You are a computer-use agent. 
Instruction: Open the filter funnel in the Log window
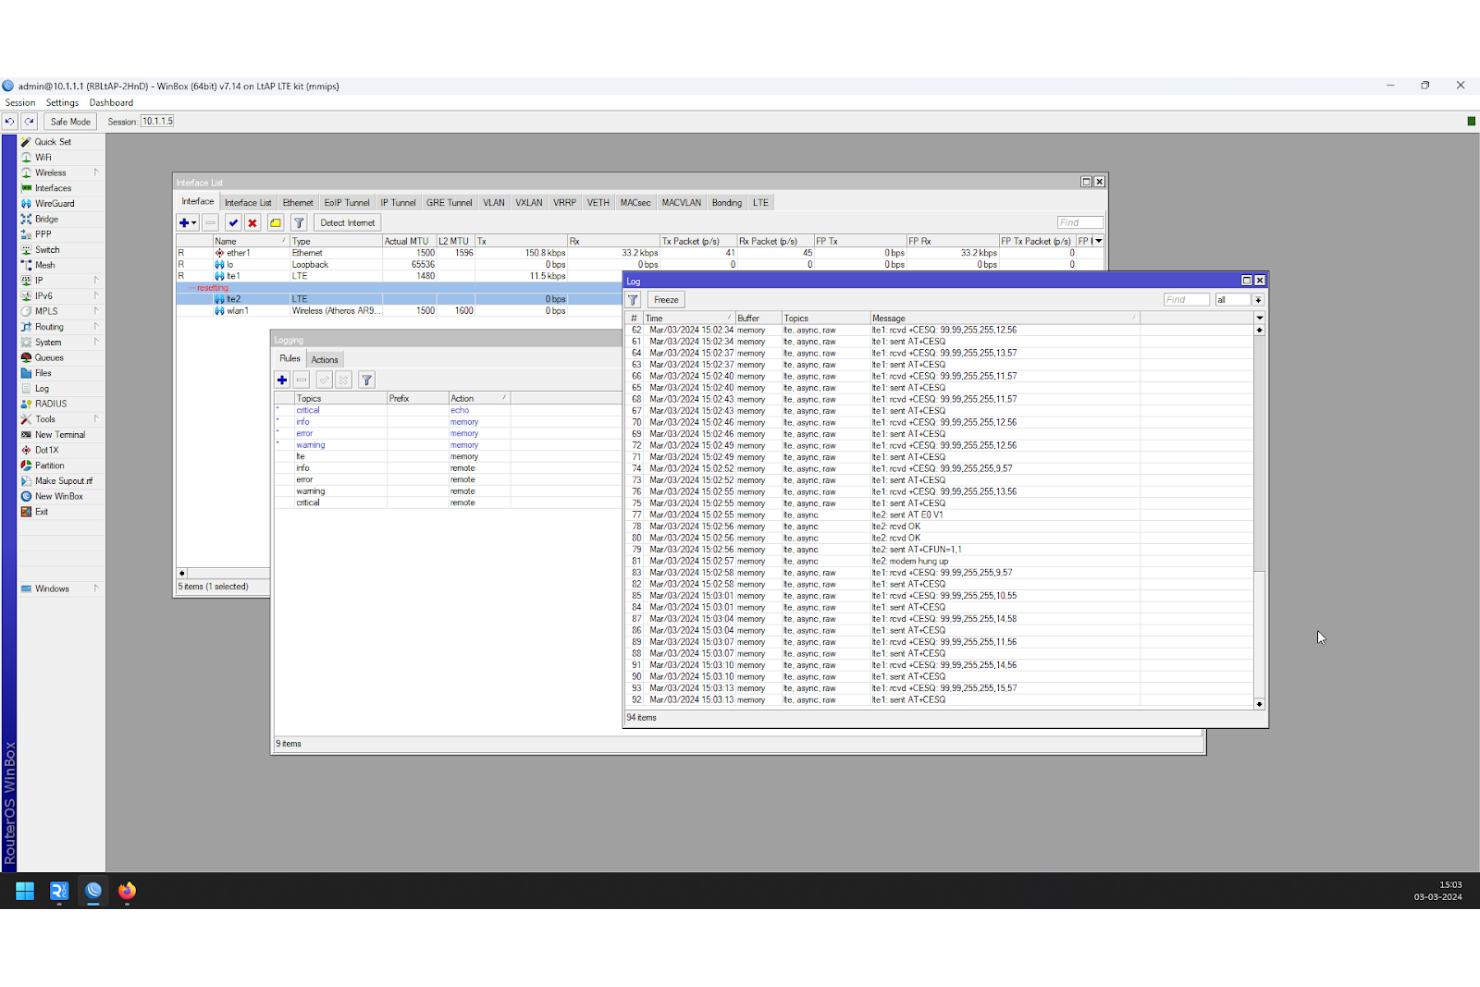633,299
